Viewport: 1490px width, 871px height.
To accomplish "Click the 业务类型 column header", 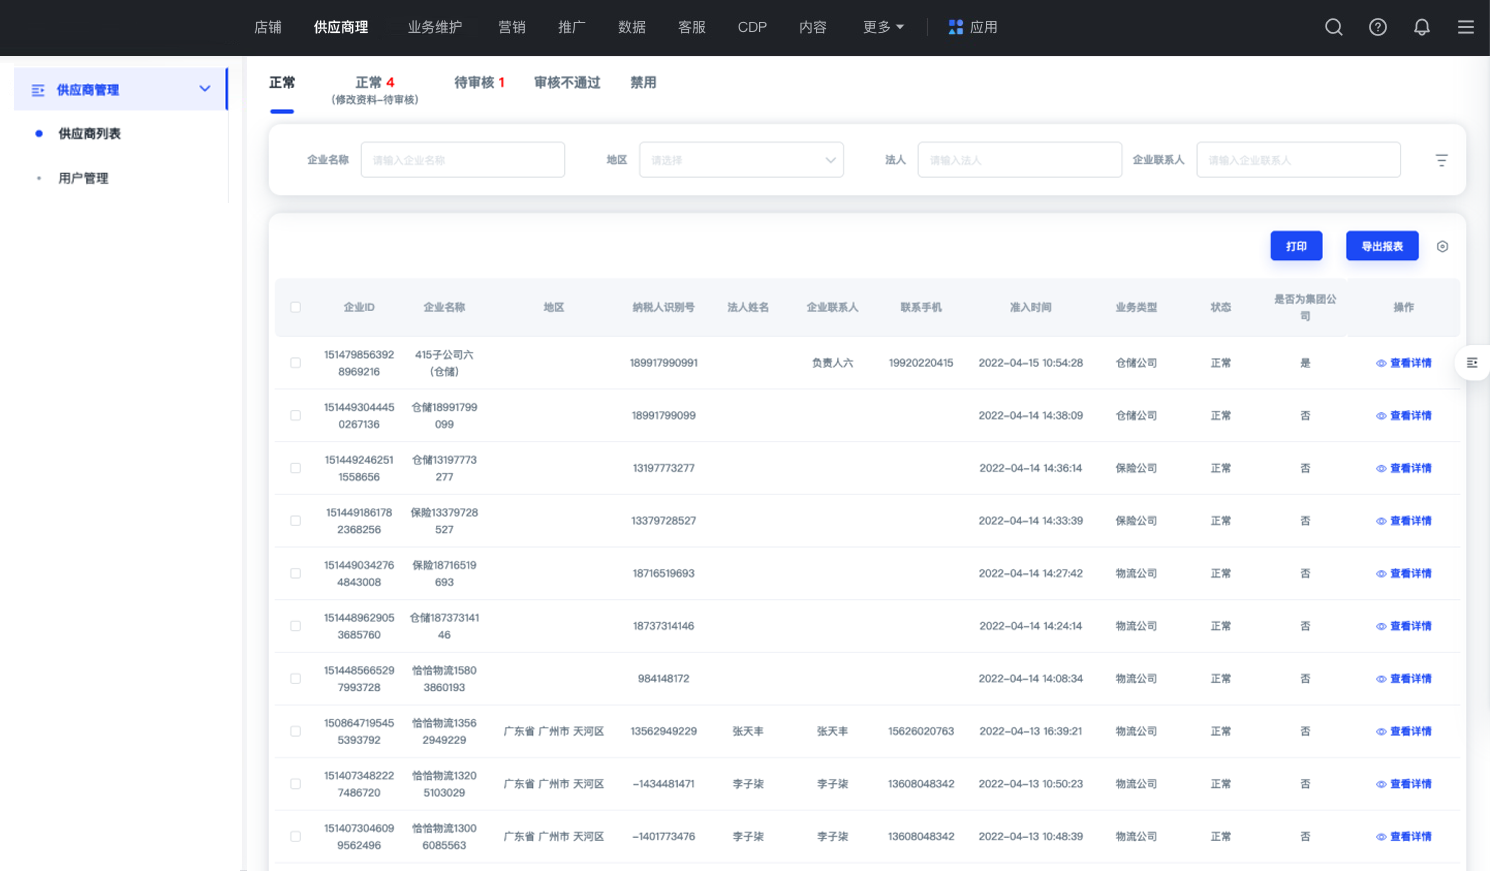I will click(x=1136, y=307).
